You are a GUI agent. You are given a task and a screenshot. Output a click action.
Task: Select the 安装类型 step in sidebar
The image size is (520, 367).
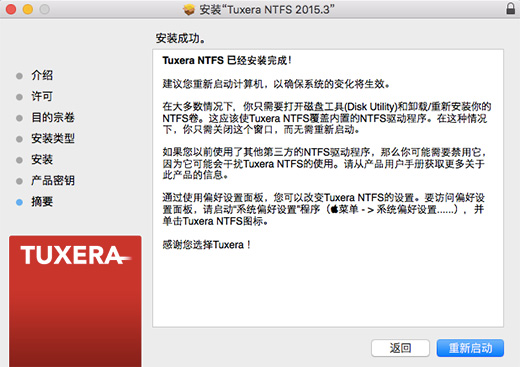point(53,138)
